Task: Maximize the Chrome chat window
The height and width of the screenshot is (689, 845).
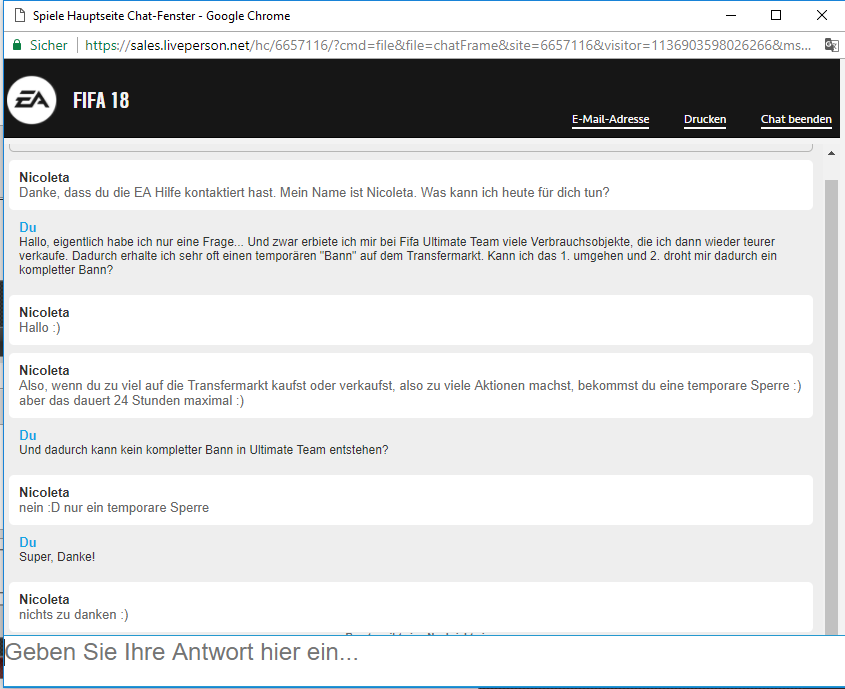Action: (x=776, y=15)
